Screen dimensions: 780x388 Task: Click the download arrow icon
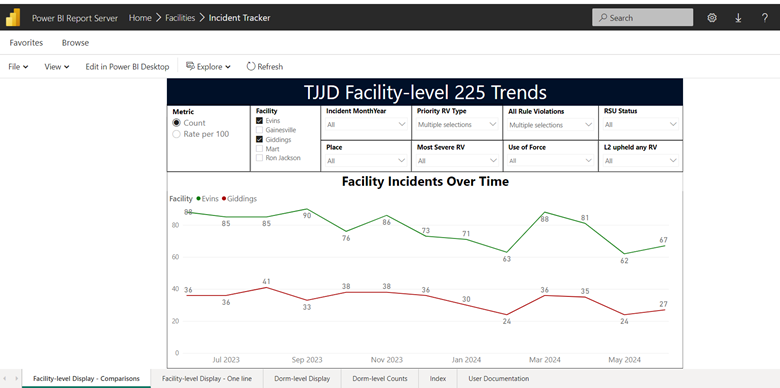738,18
